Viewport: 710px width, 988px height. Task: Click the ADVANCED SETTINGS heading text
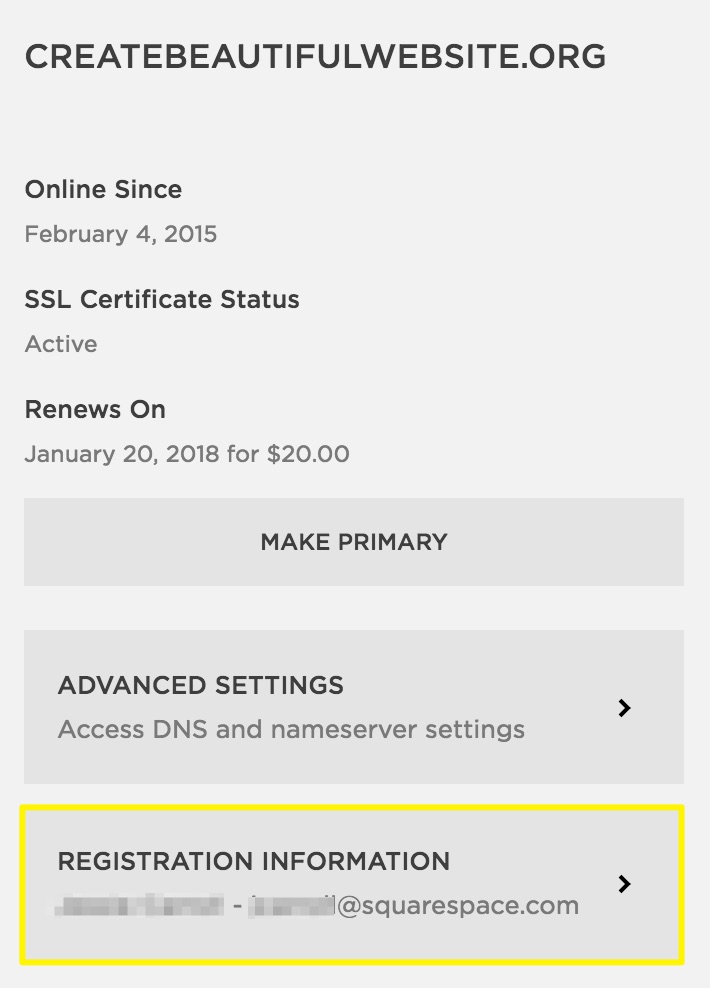point(201,685)
